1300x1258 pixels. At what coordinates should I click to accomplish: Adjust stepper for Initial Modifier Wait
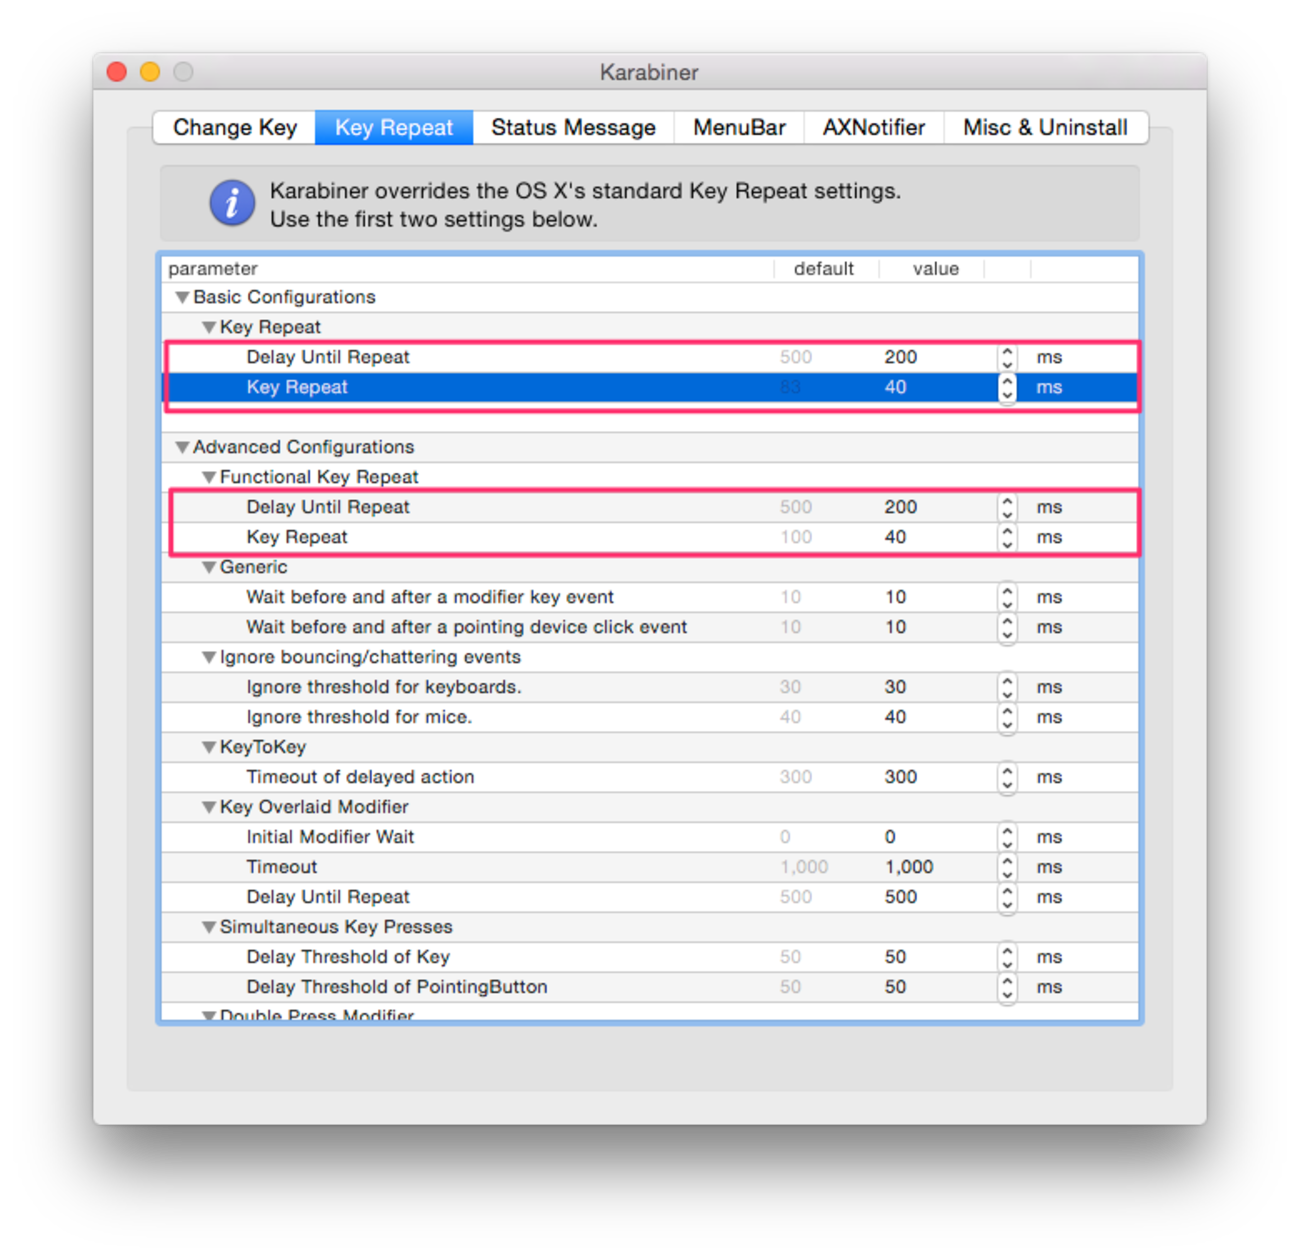[x=1007, y=837]
